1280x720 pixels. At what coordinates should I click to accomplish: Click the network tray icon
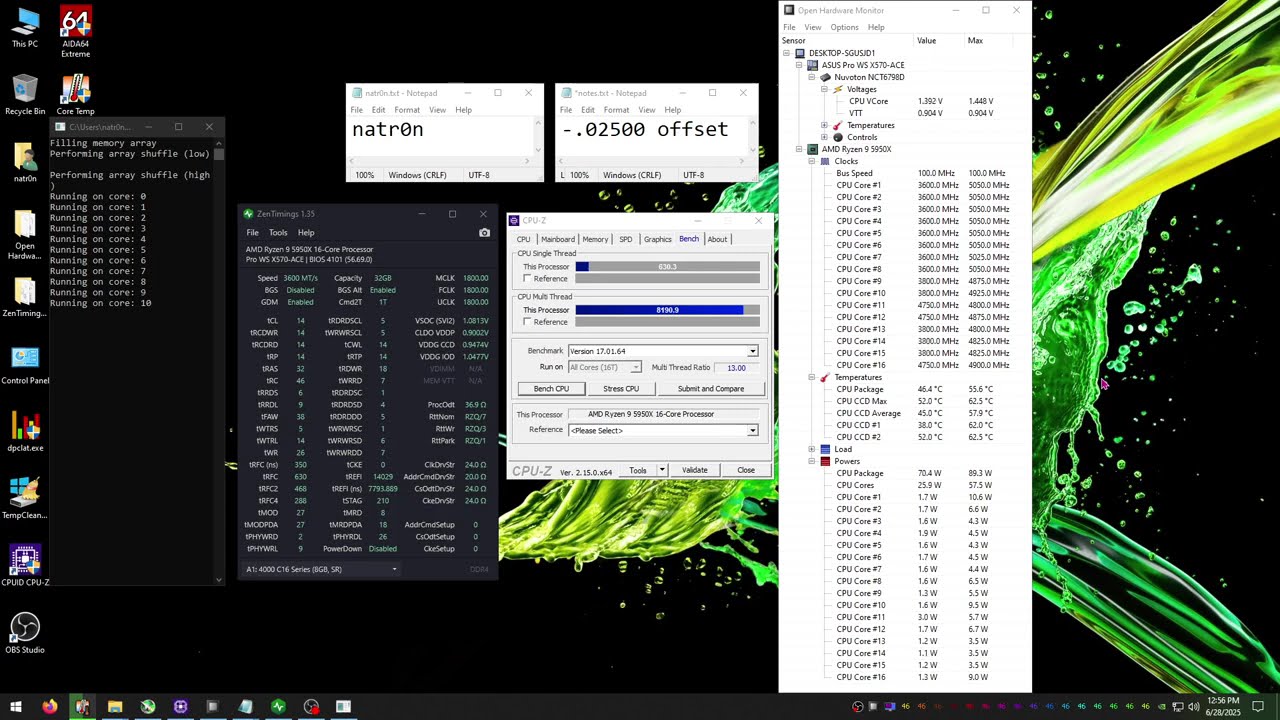click(x=1178, y=707)
